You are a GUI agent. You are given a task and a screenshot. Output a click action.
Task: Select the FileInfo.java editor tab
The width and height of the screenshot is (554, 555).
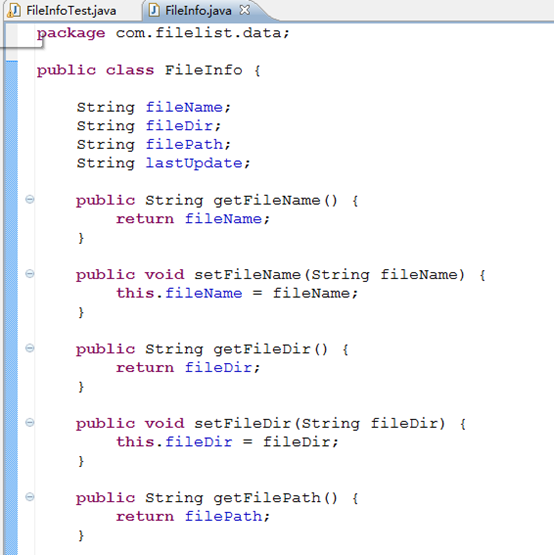[198, 11]
